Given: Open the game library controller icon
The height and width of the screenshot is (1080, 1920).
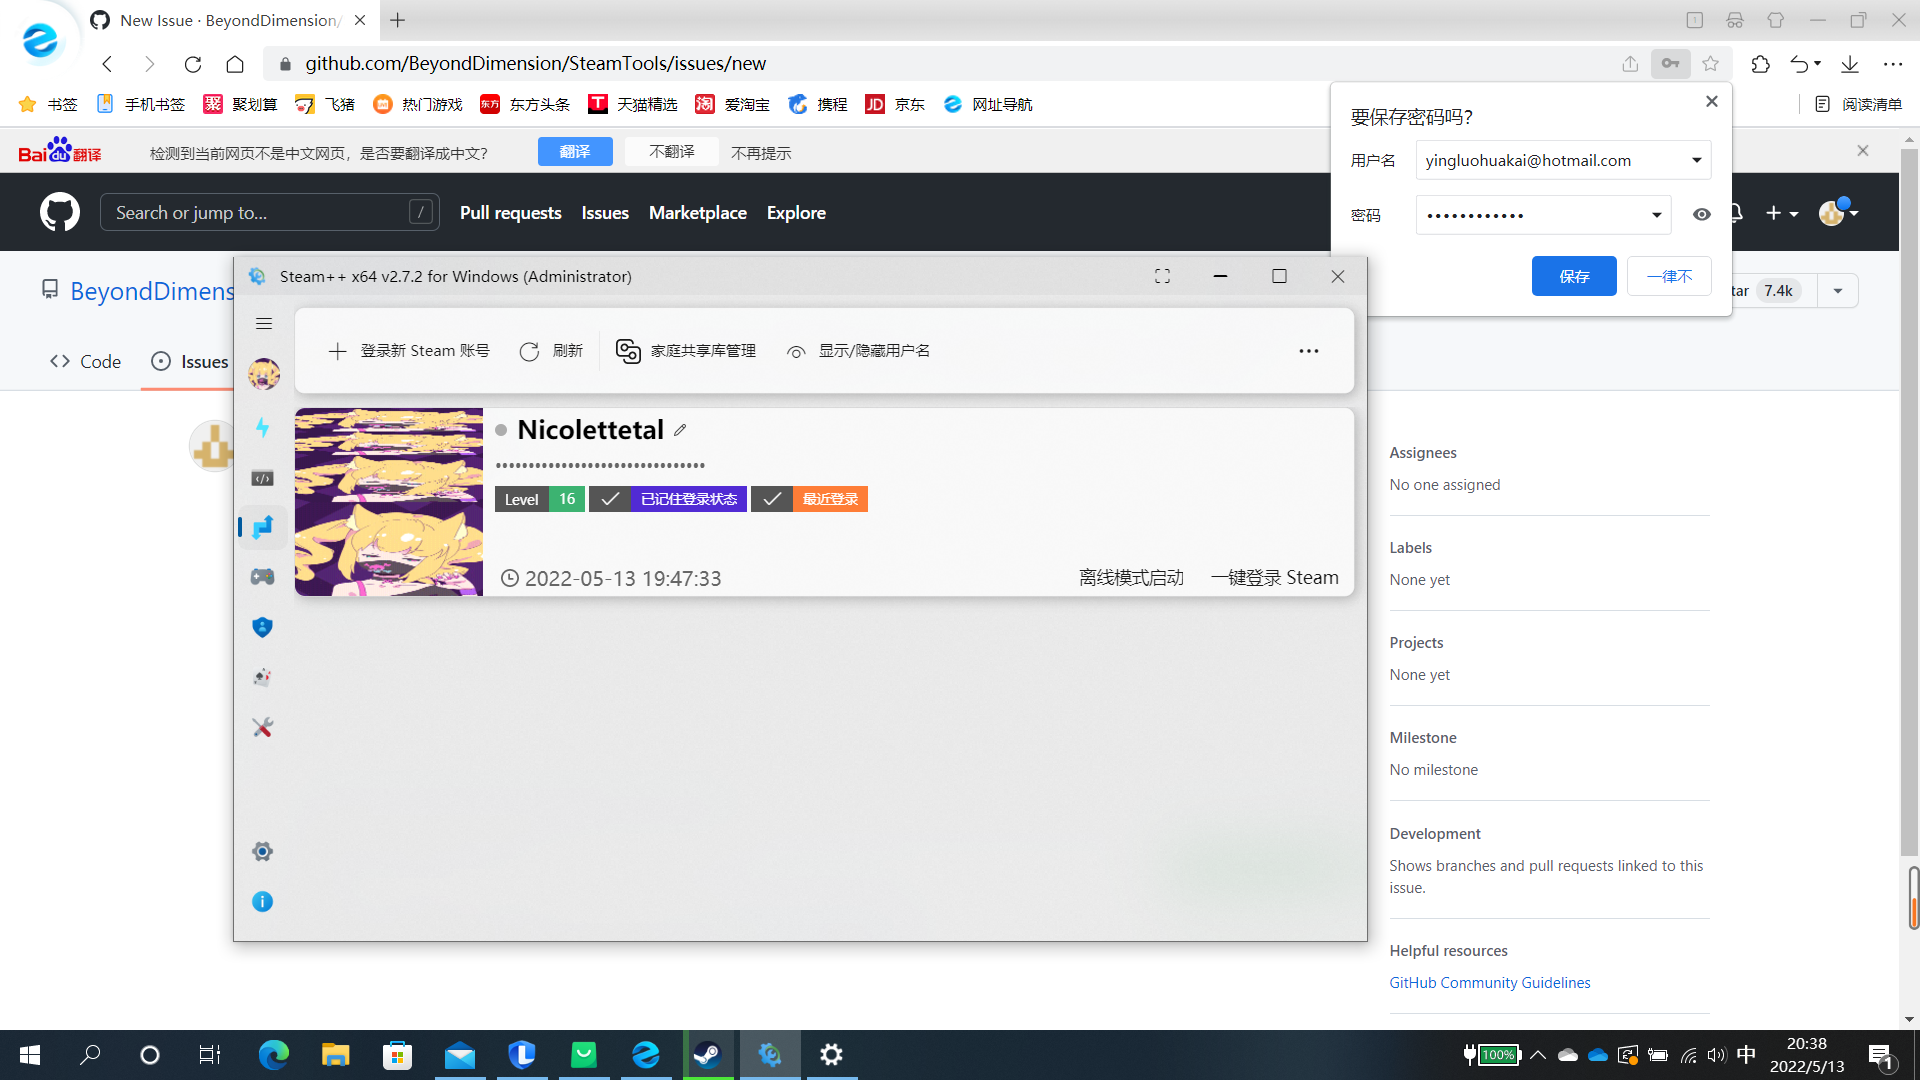Looking at the screenshot, I should click(x=262, y=577).
